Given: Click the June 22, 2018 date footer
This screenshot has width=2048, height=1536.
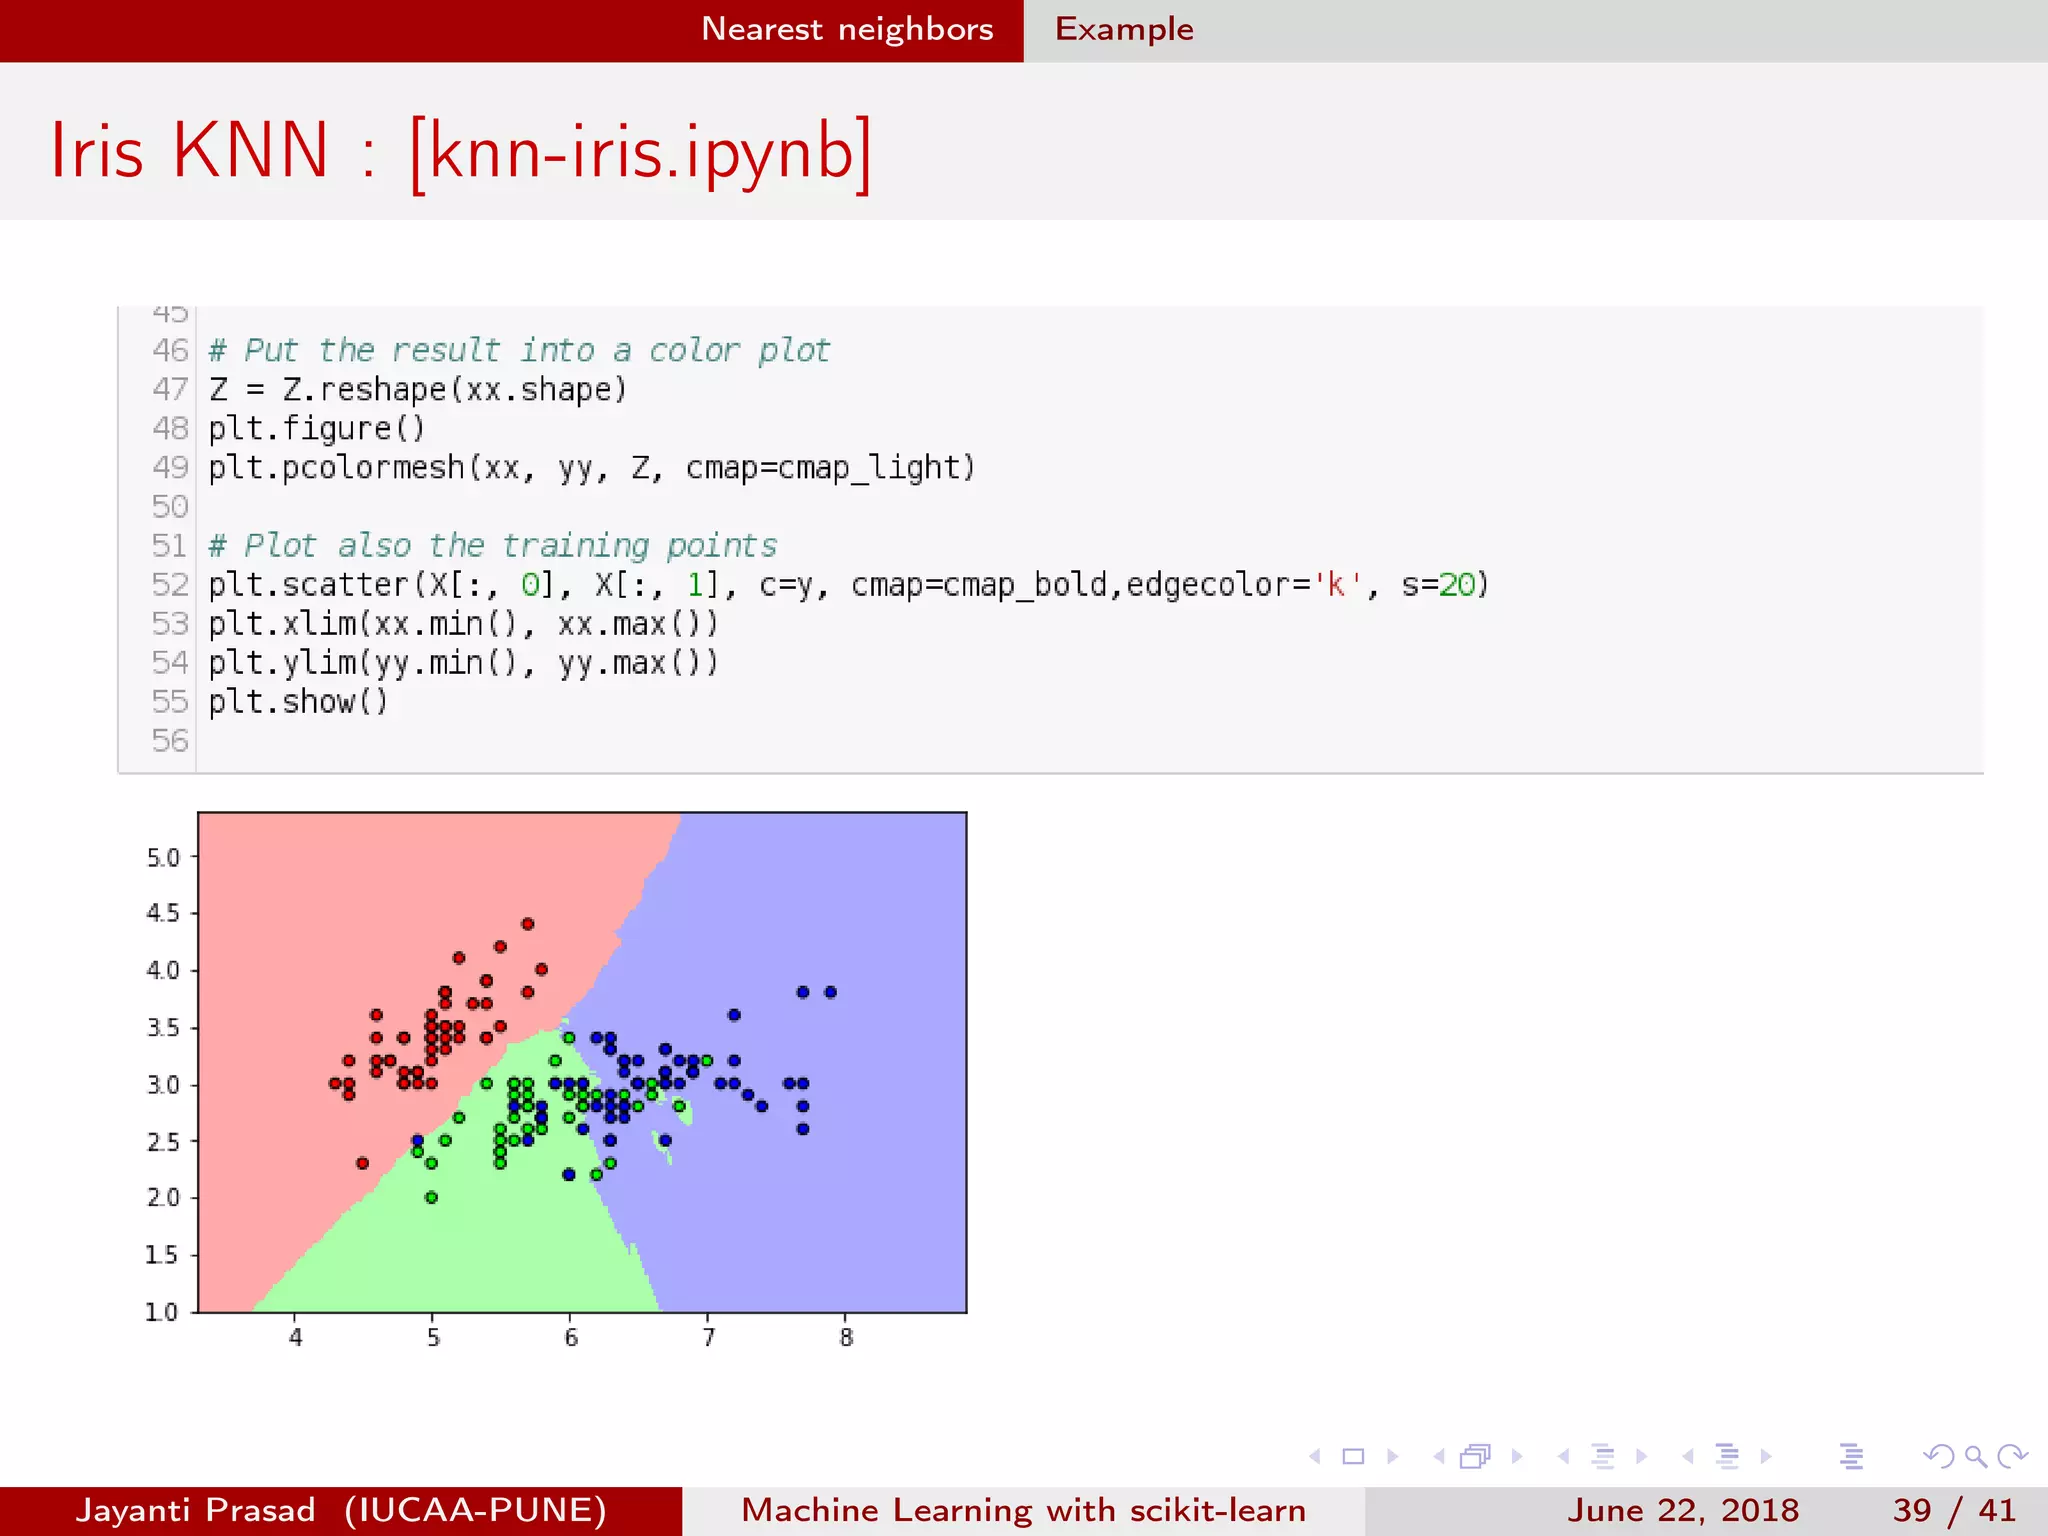Looking at the screenshot, I should [x=1683, y=1510].
